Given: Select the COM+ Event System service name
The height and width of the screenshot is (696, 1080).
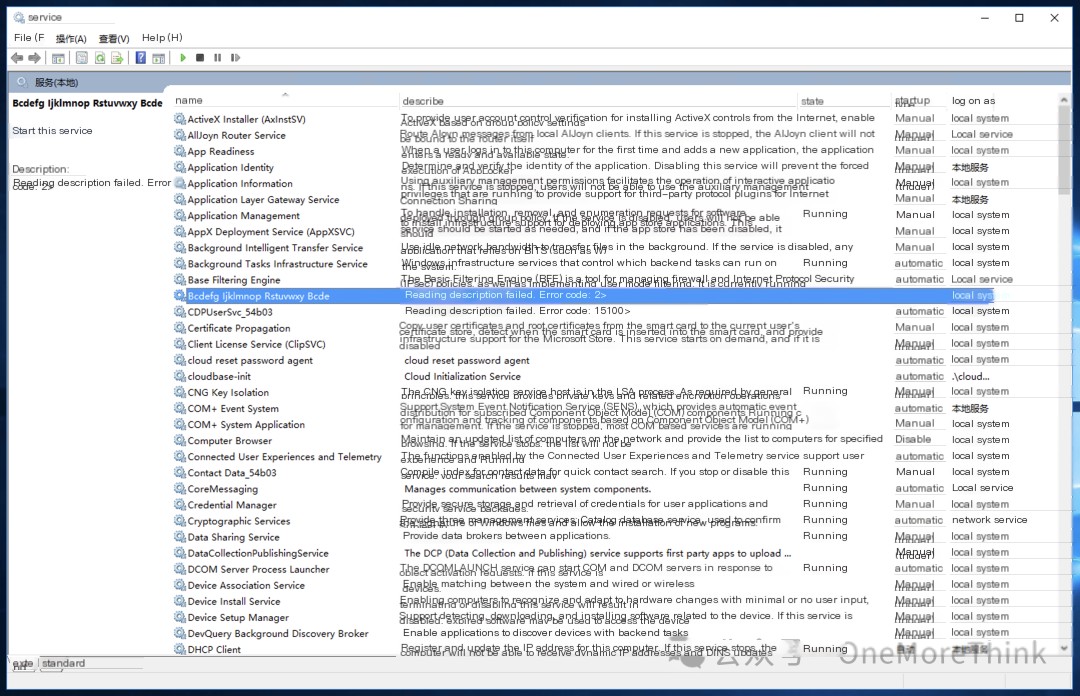Looking at the screenshot, I should click(233, 409).
